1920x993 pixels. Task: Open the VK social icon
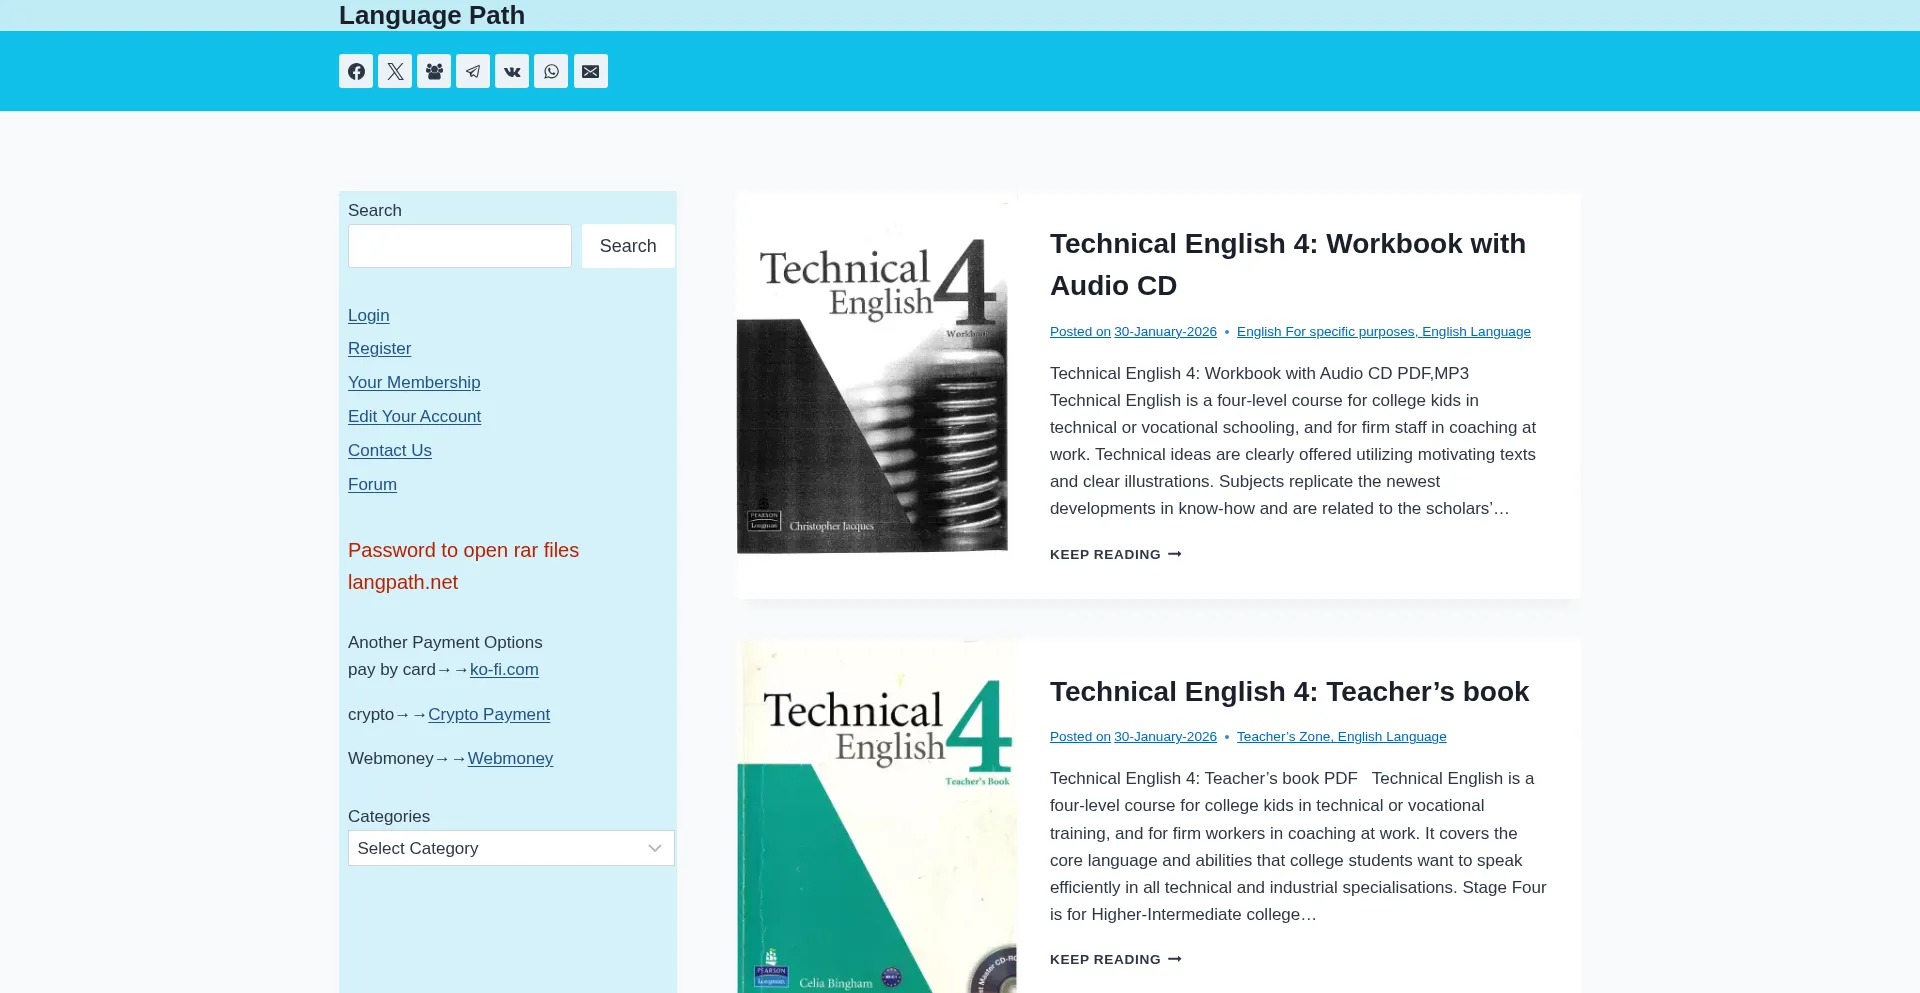512,71
